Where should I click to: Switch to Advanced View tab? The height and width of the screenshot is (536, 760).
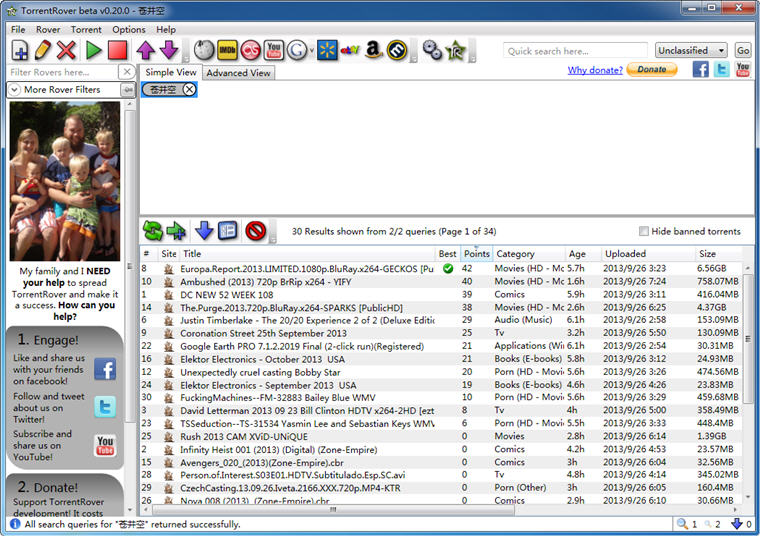tap(238, 73)
